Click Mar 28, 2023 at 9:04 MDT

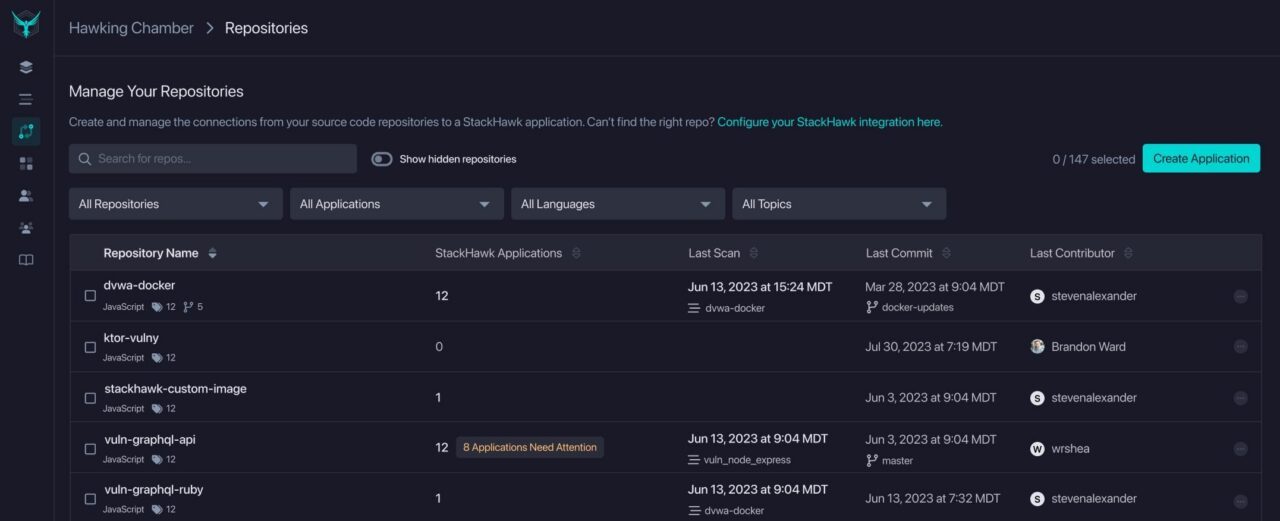935,287
